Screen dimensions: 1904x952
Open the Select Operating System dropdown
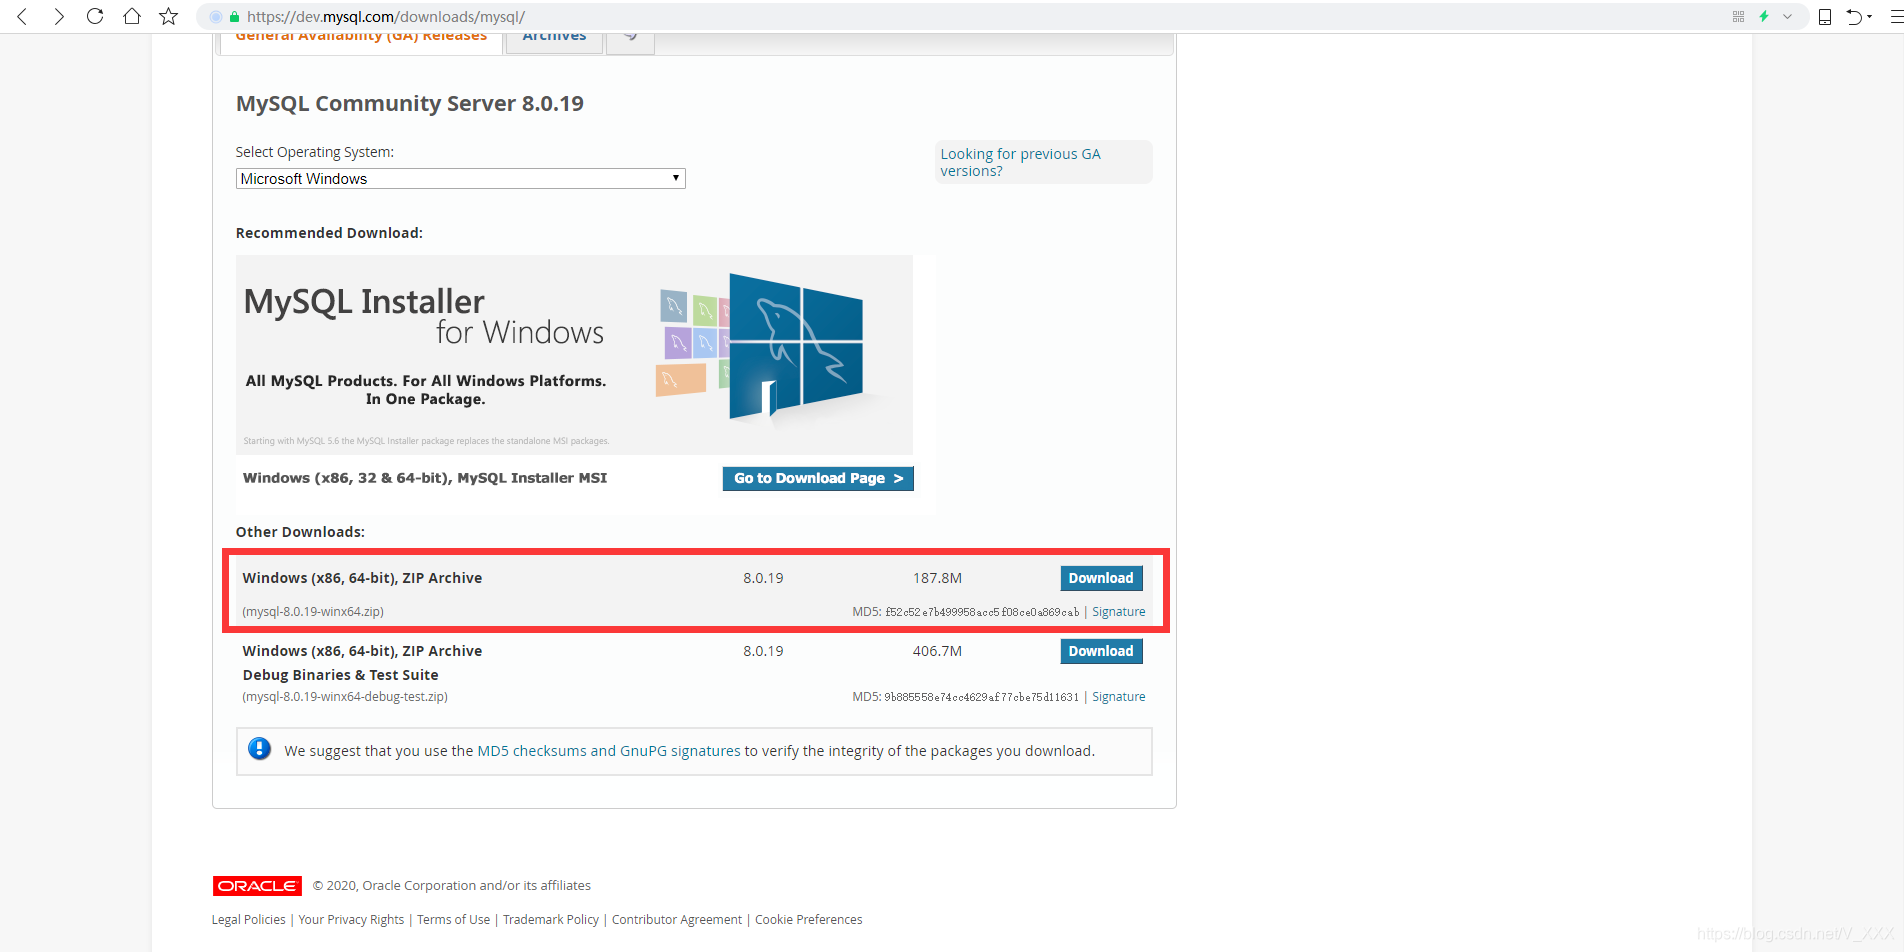(x=460, y=179)
